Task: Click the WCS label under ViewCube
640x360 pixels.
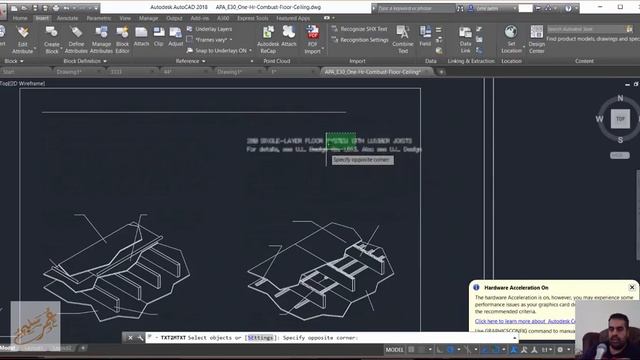Action: coord(620,155)
